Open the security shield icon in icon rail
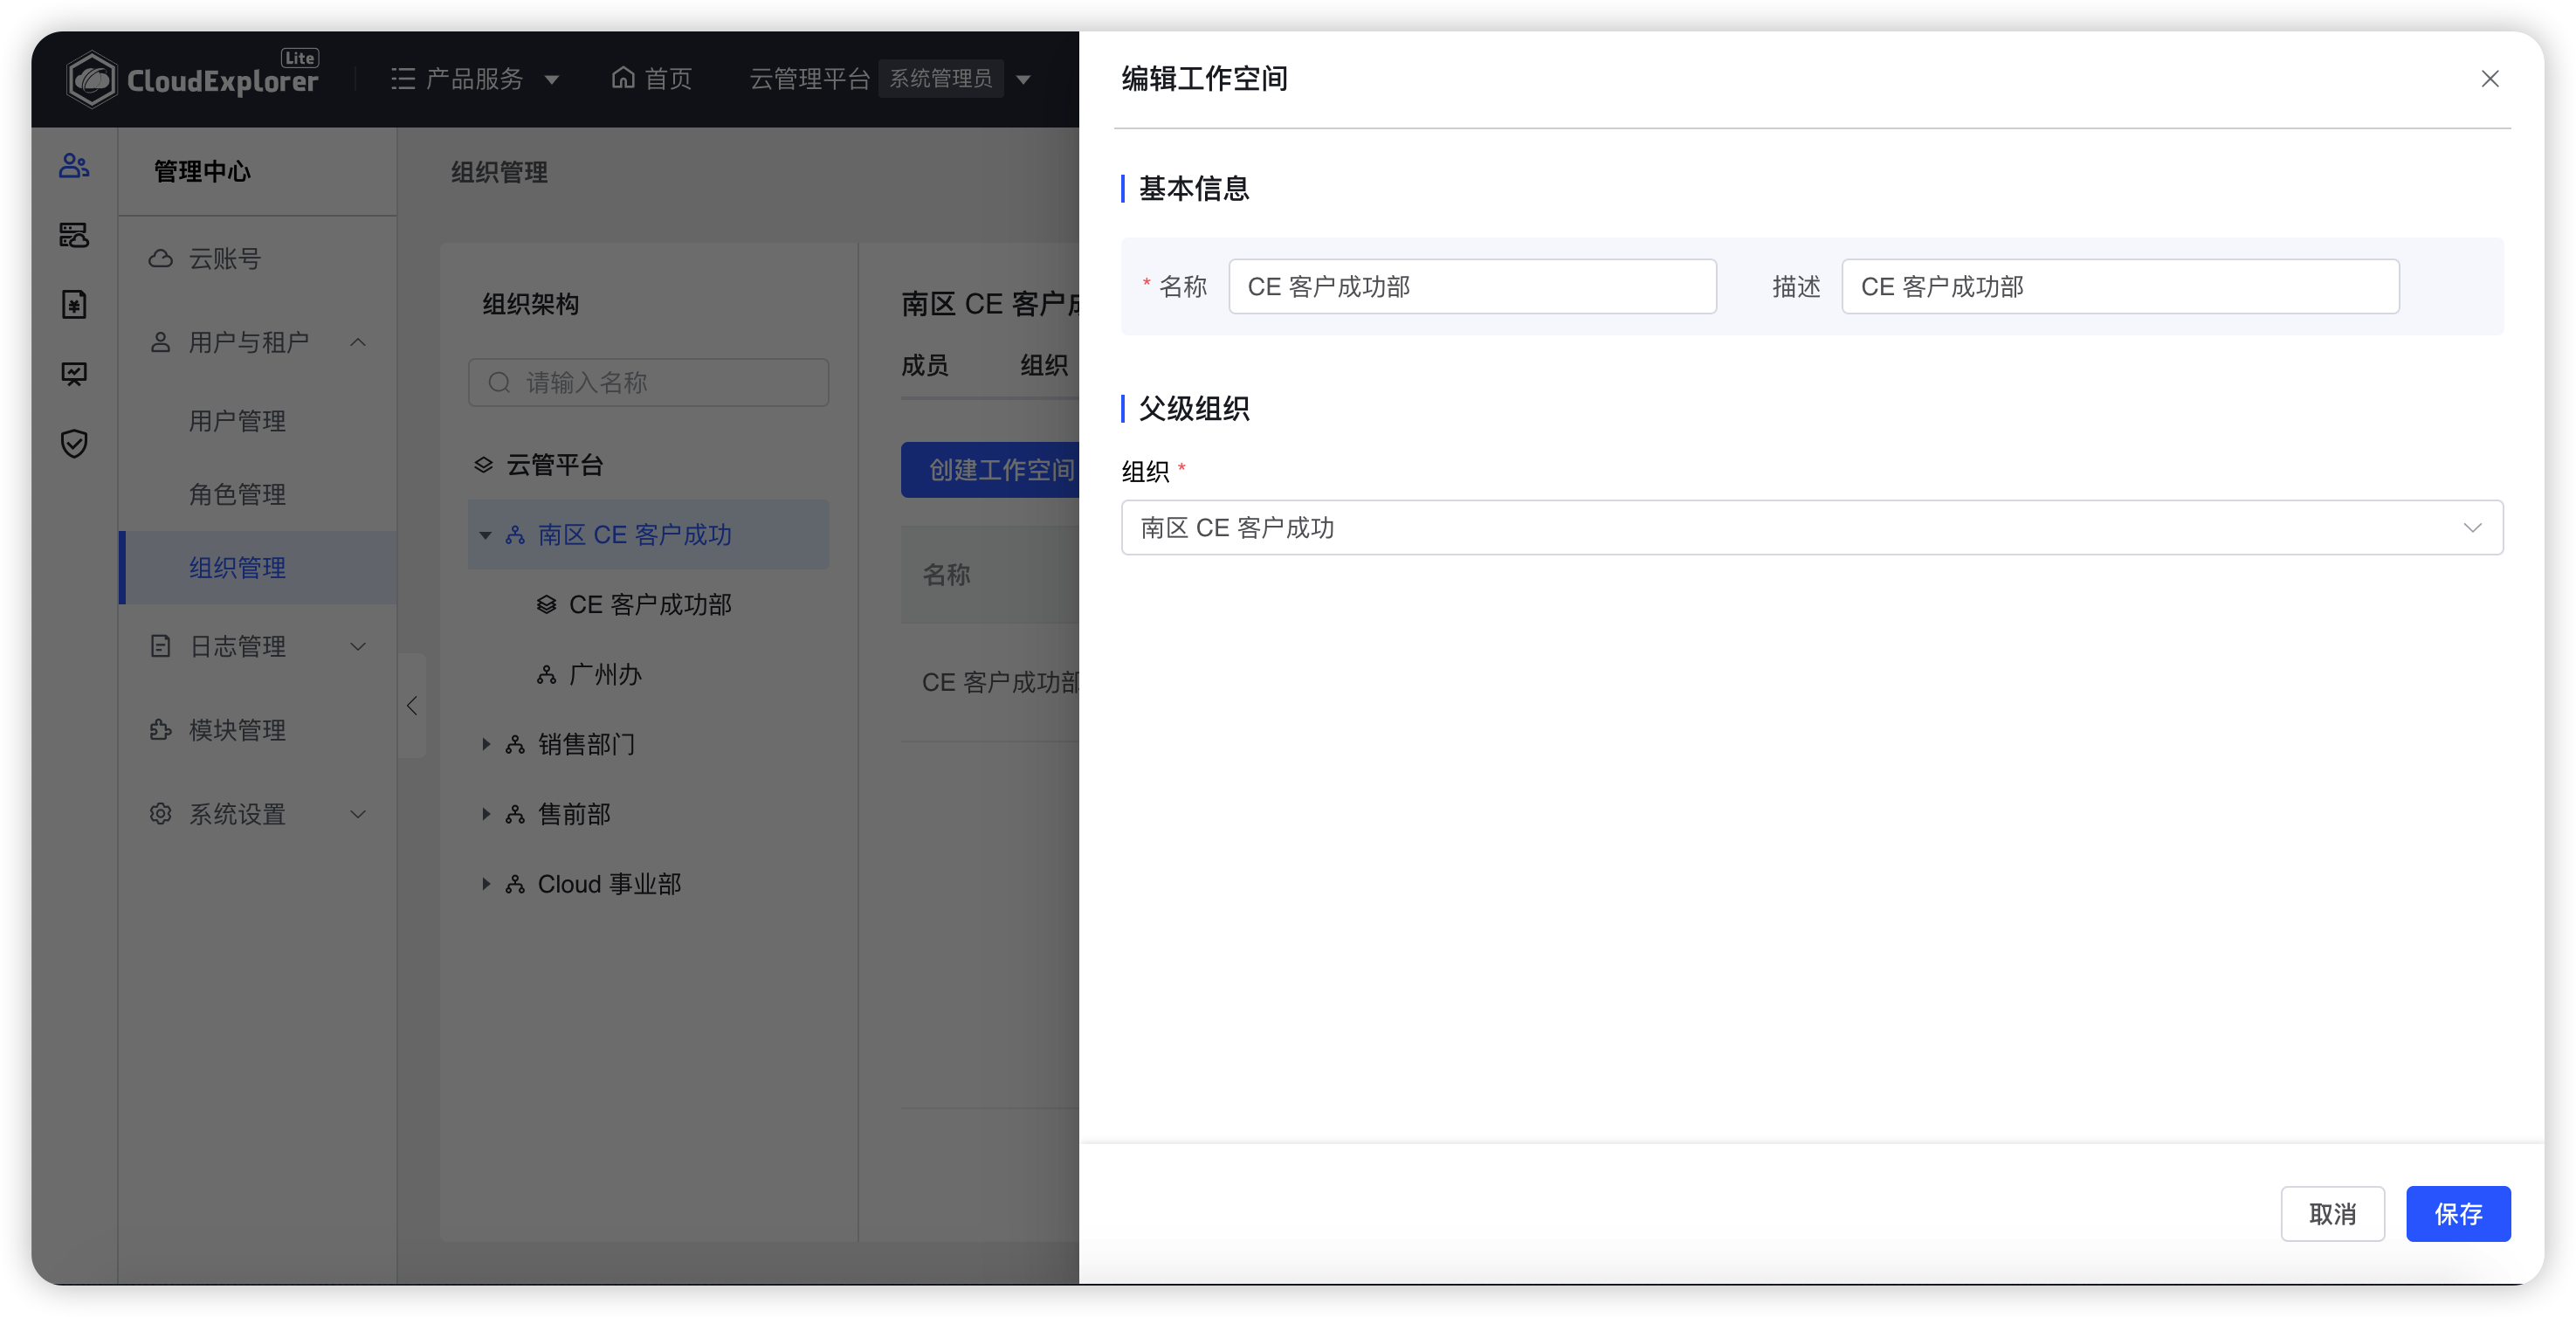 click(74, 443)
